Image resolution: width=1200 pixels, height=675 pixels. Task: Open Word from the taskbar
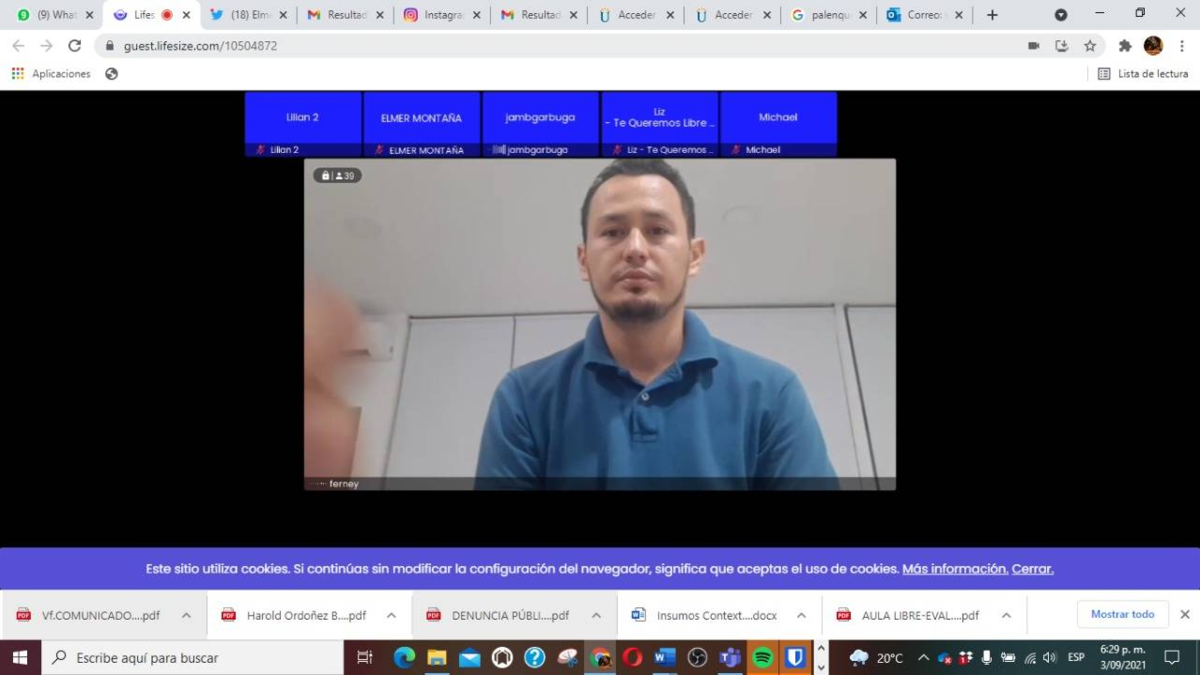(665, 657)
